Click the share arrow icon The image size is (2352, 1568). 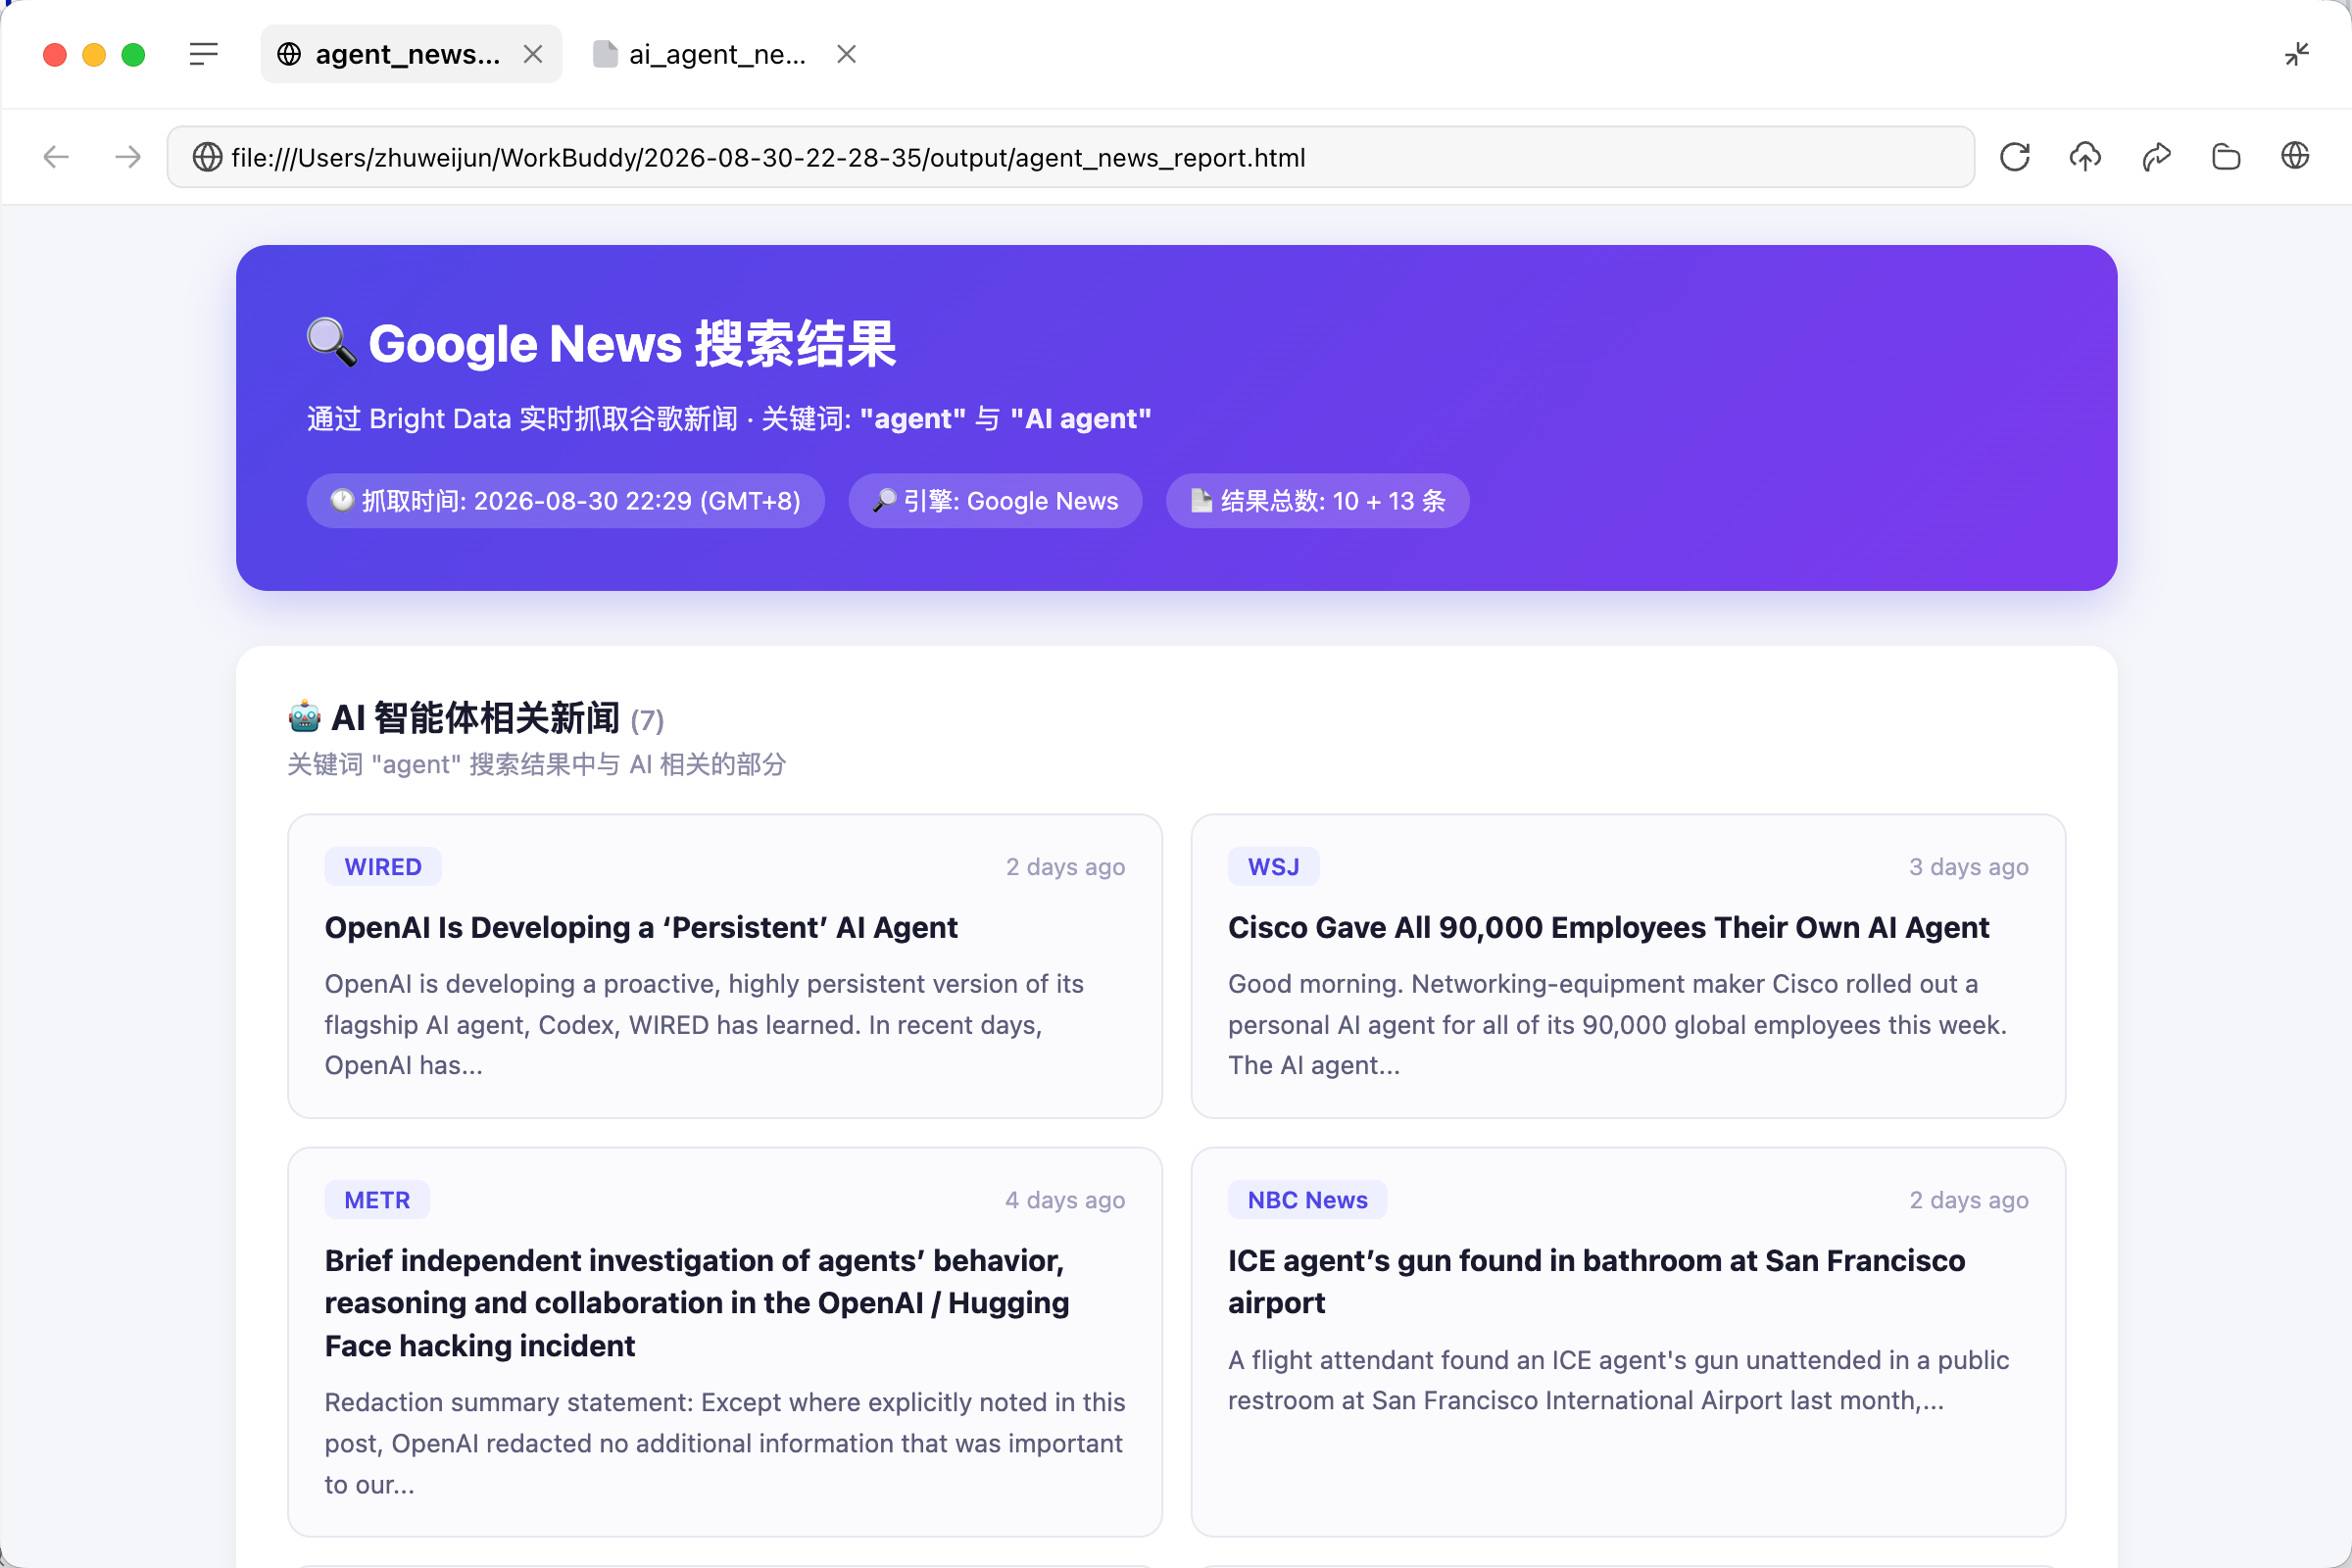(2156, 157)
